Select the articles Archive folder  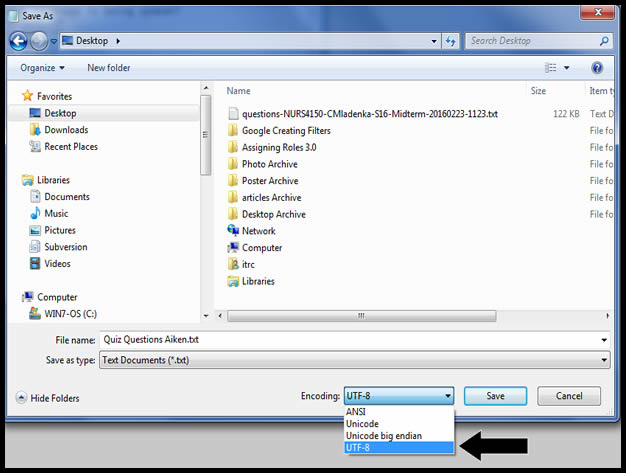click(x=271, y=198)
